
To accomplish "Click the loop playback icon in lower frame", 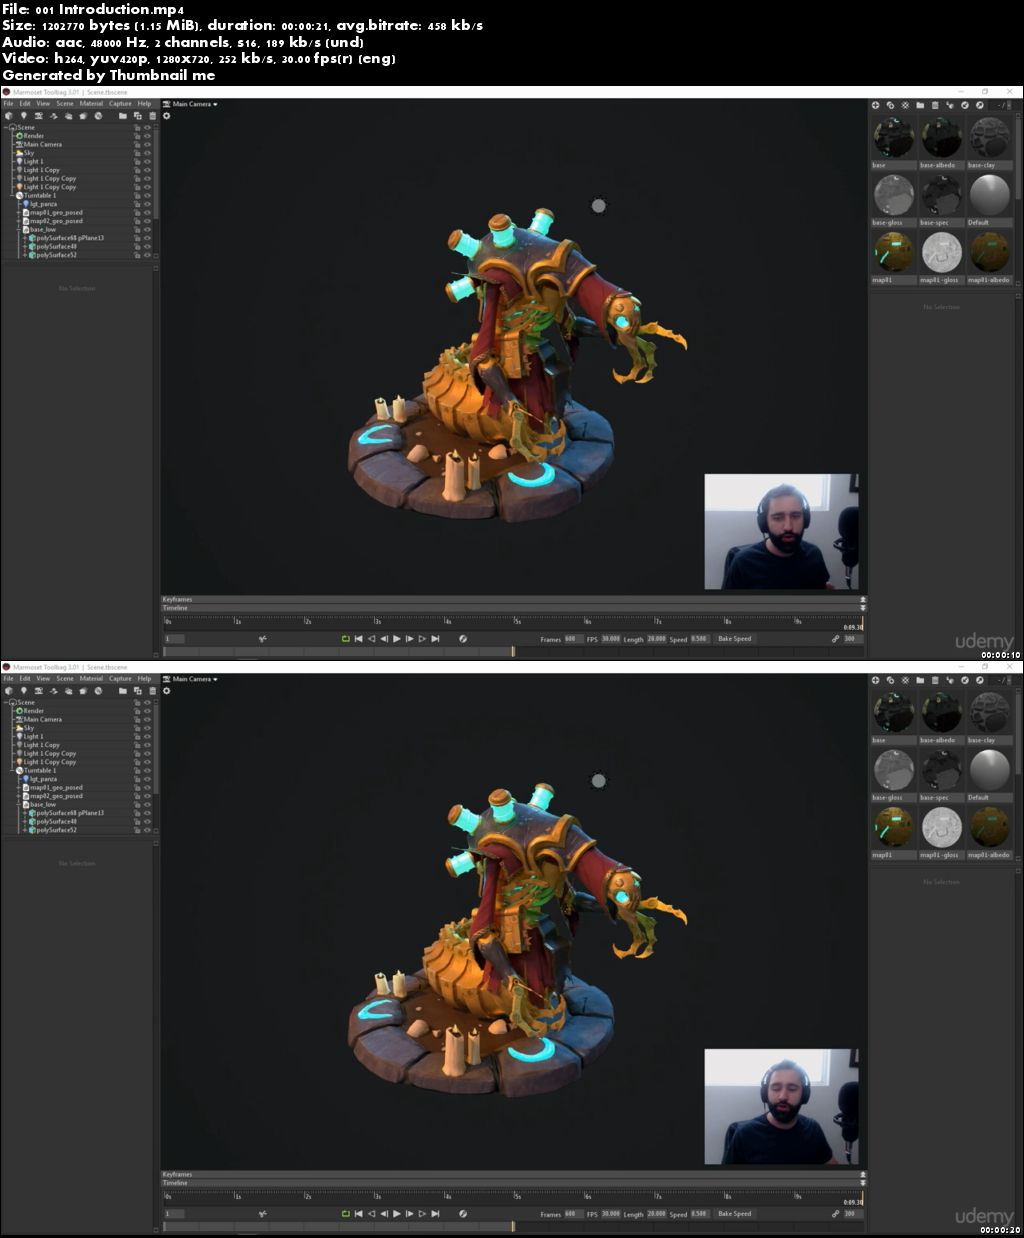I will [x=346, y=1213].
